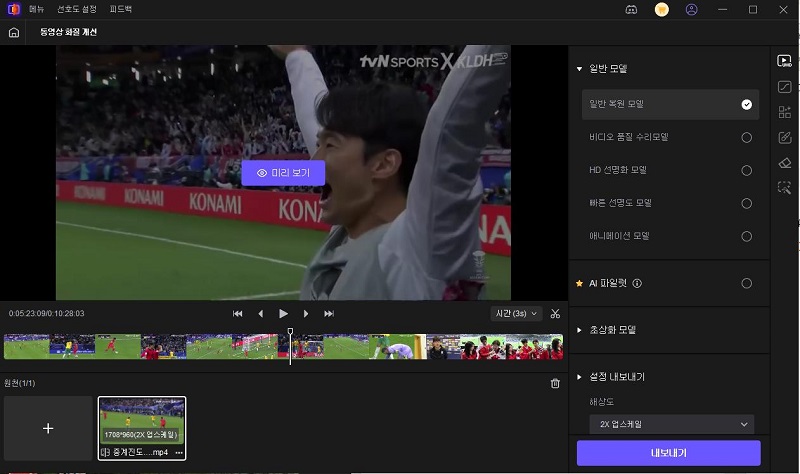800x474 pixels.
Task: Open the Discord community icon
Action: coord(631,10)
